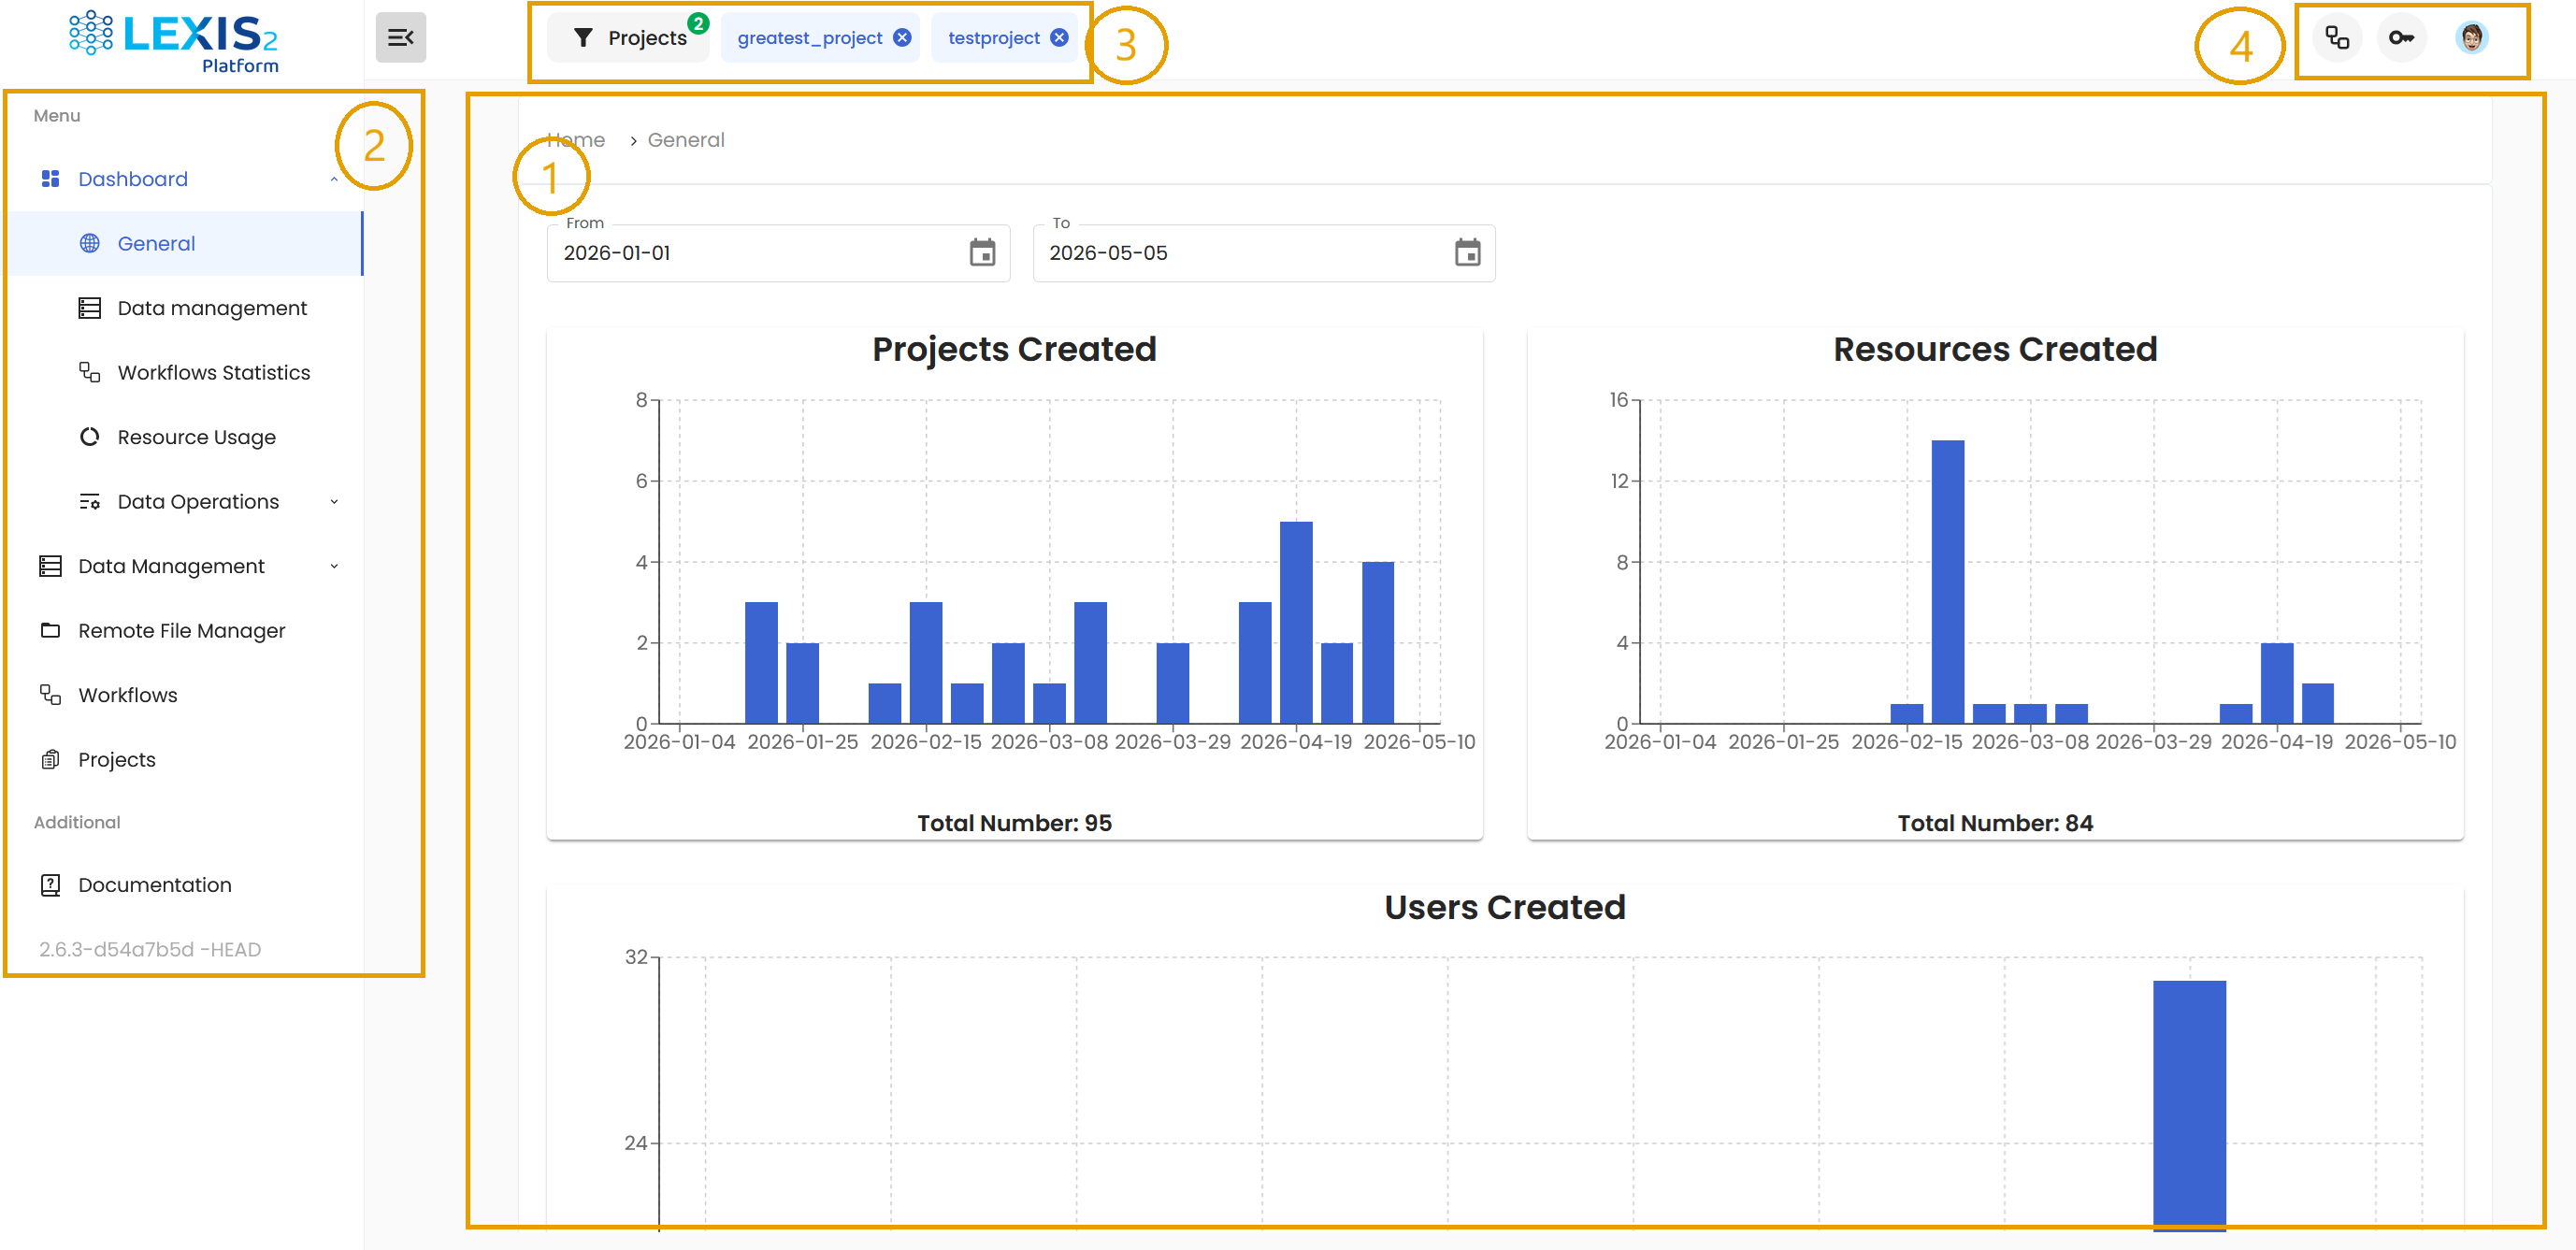Open the From date calendar picker

[x=982, y=253]
